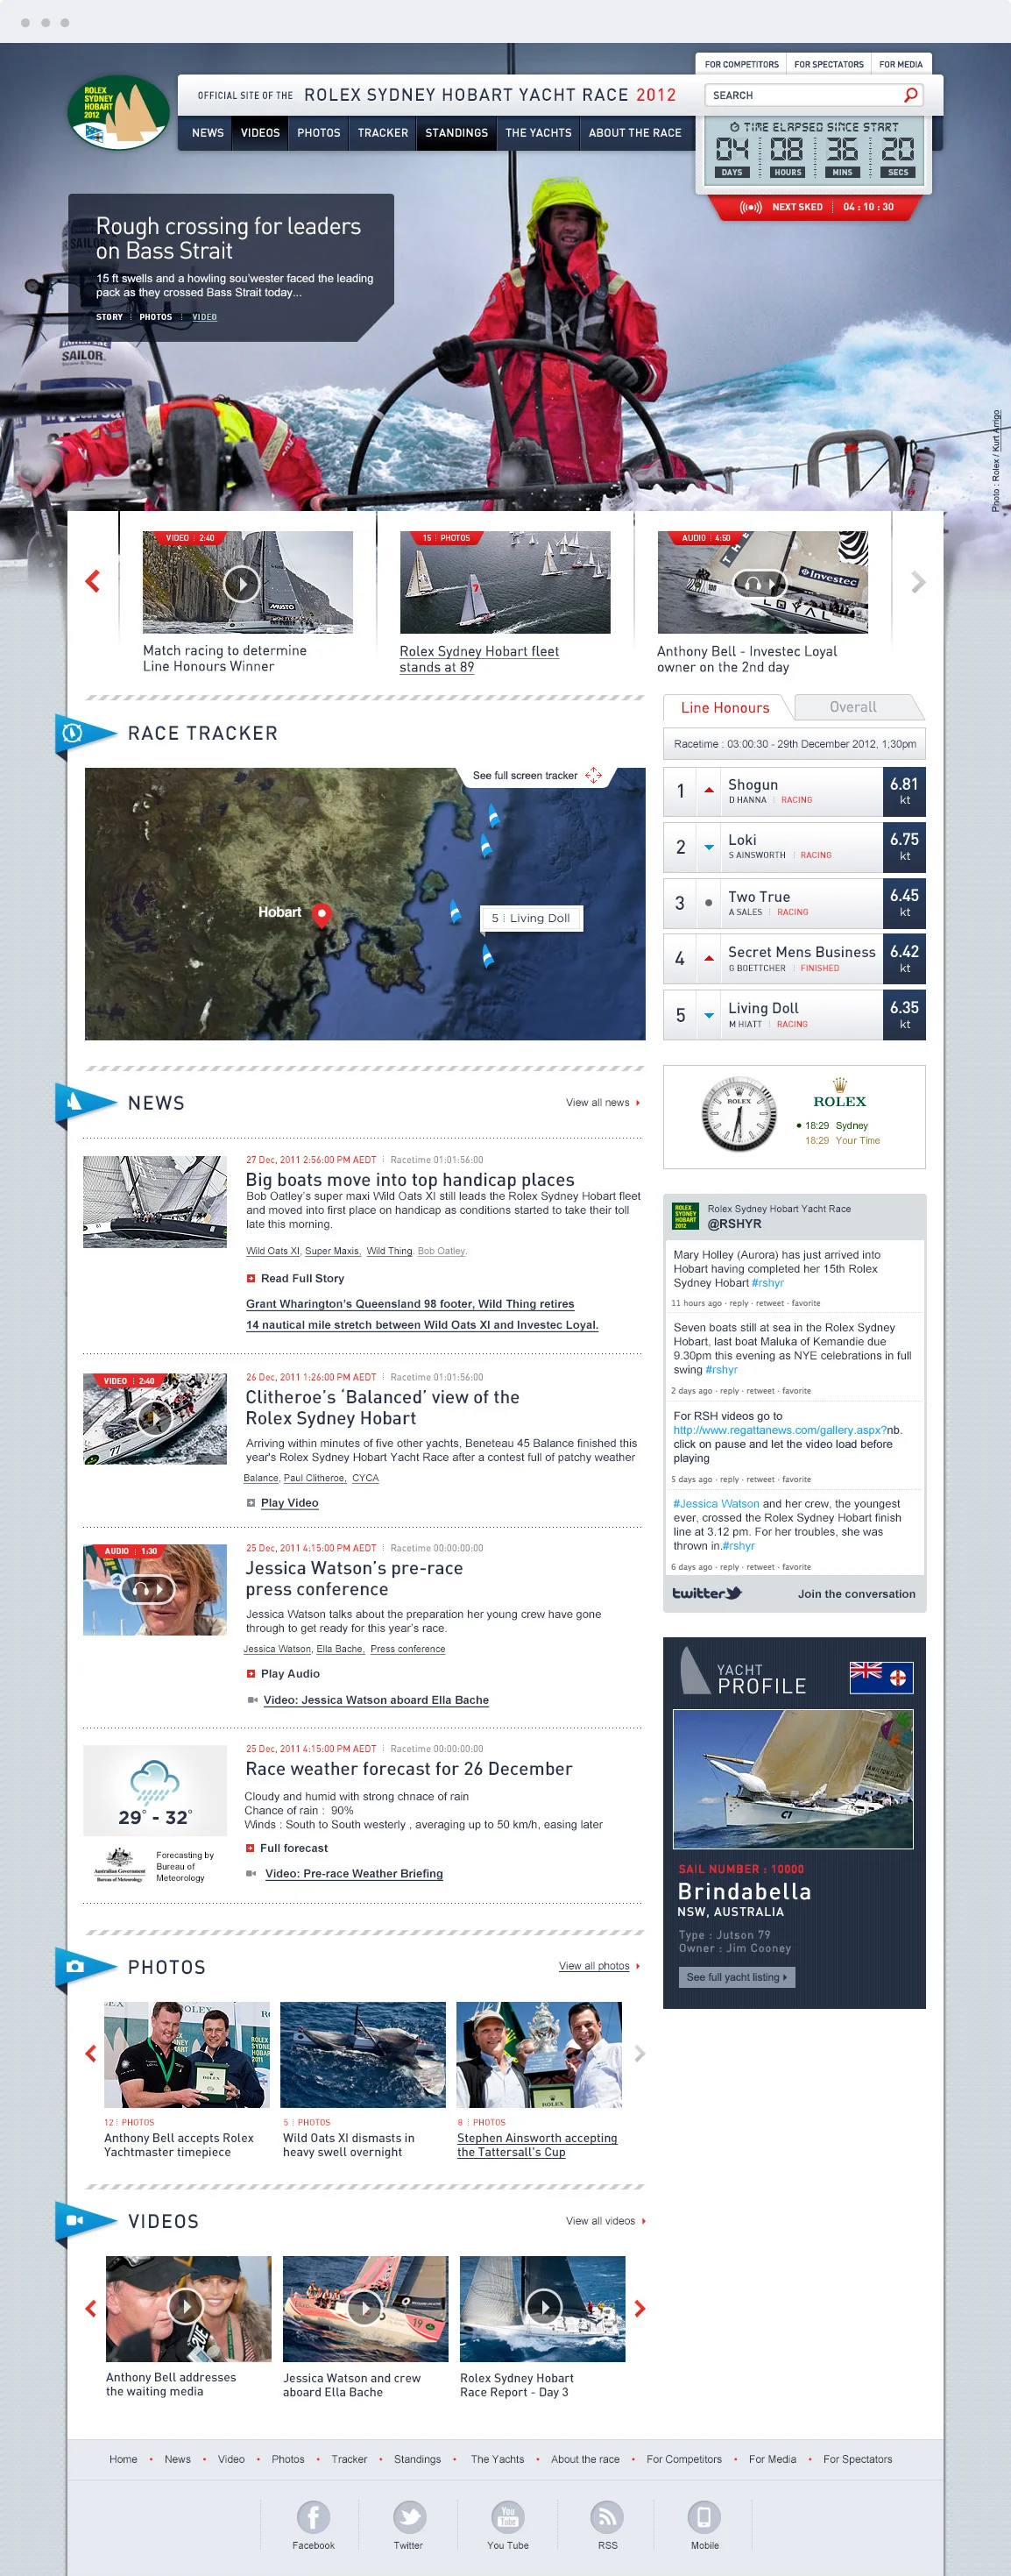Viewport: 1011px width, 2576px height.
Task: Open the #rshyr hashtag in Mary Holley tweet
Action: click(767, 1283)
